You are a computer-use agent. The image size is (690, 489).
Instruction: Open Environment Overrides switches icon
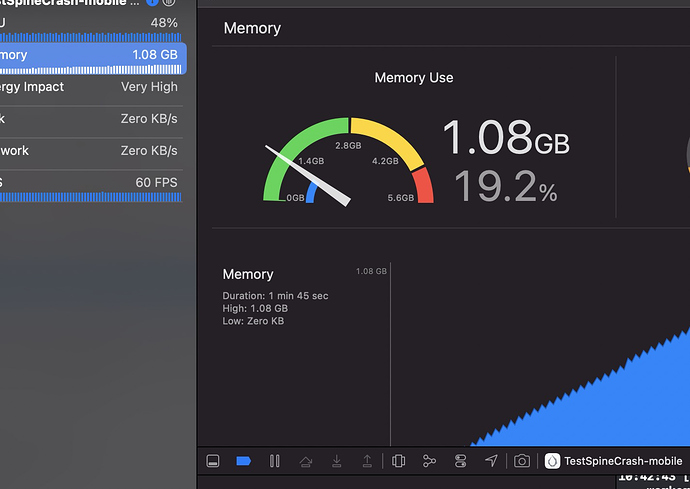pyautogui.click(x=460, y=461)
